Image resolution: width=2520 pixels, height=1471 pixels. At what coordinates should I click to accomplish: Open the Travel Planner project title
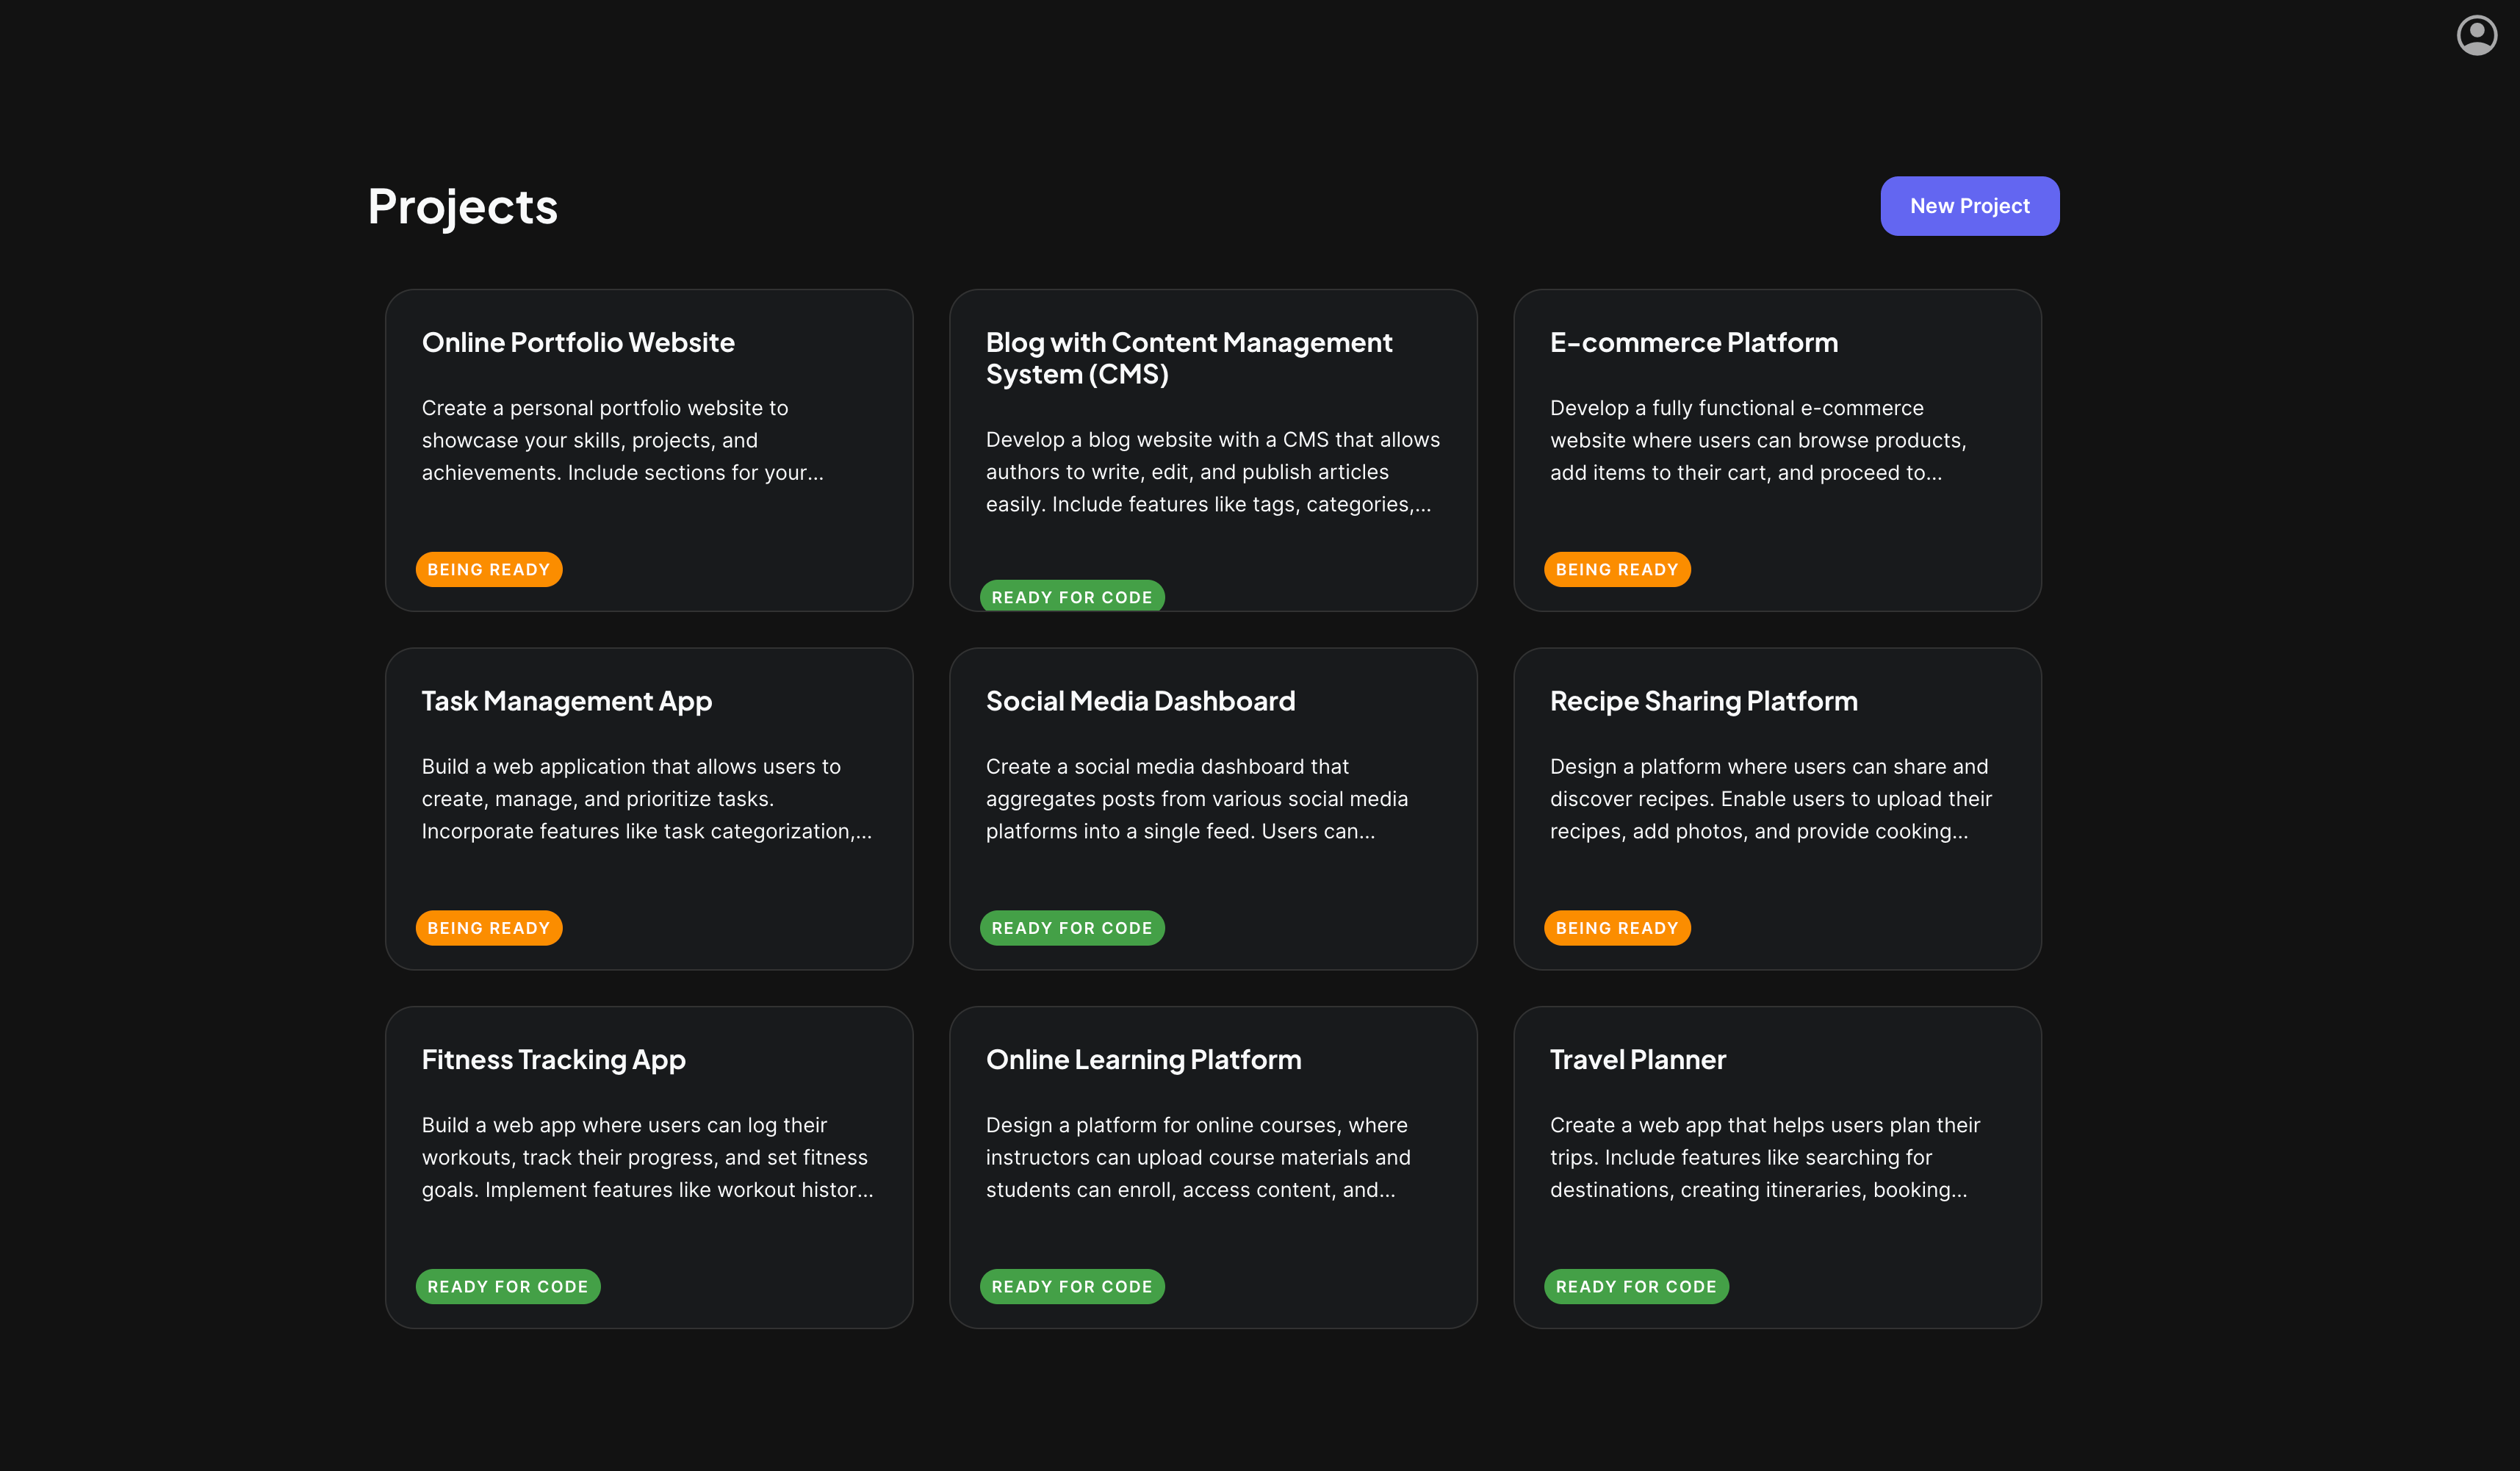(1637, 1060)
